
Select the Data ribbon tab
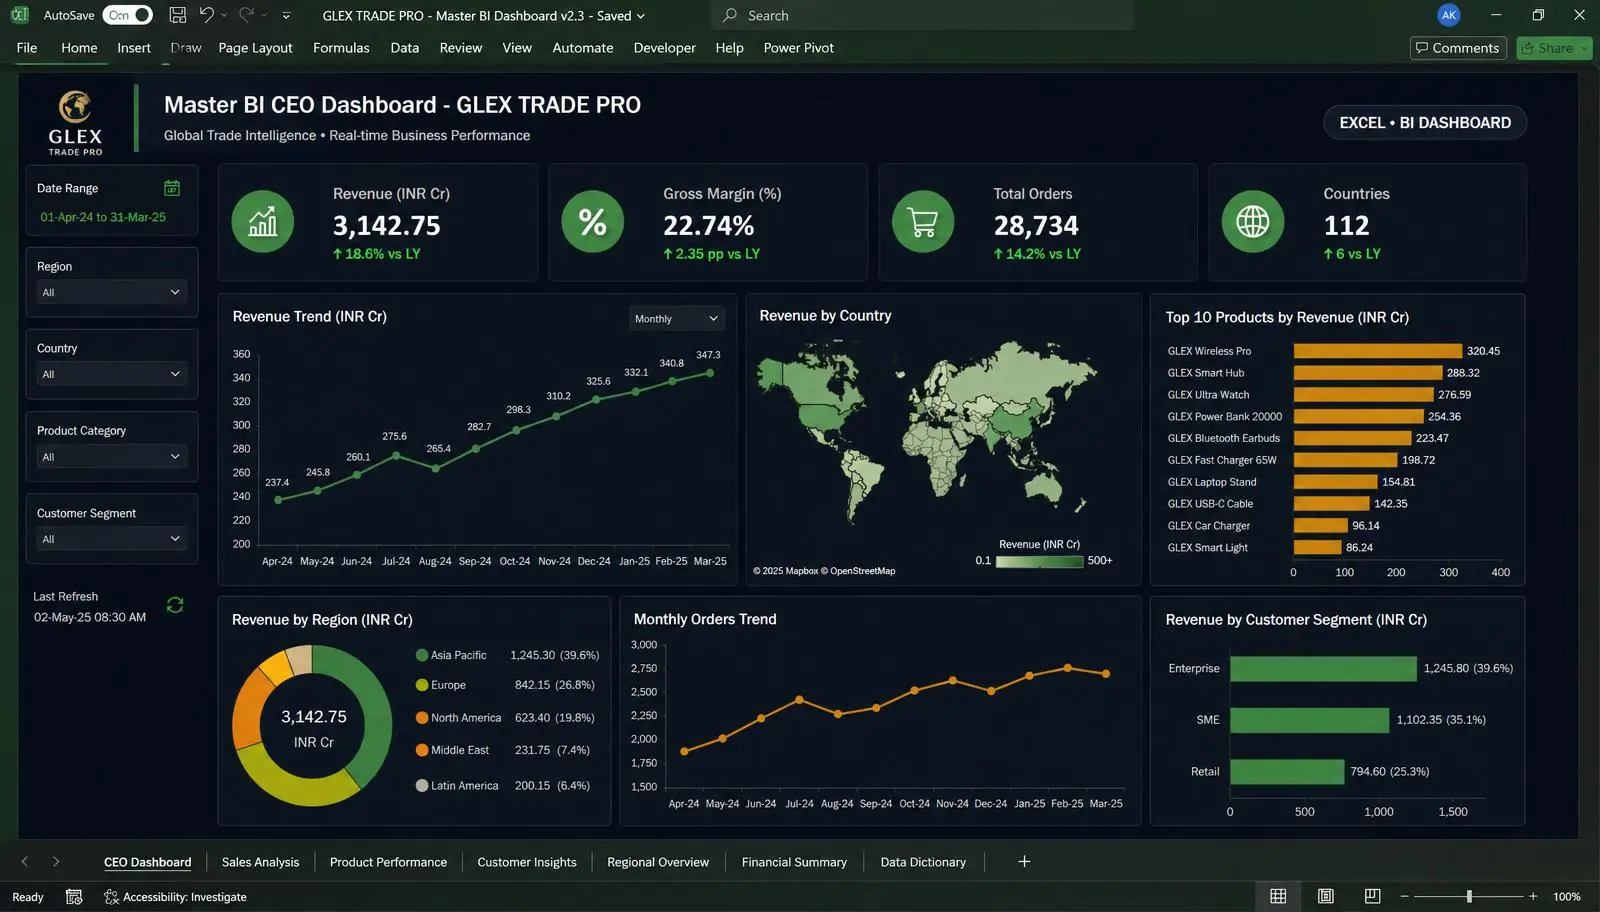click(404, 48)
